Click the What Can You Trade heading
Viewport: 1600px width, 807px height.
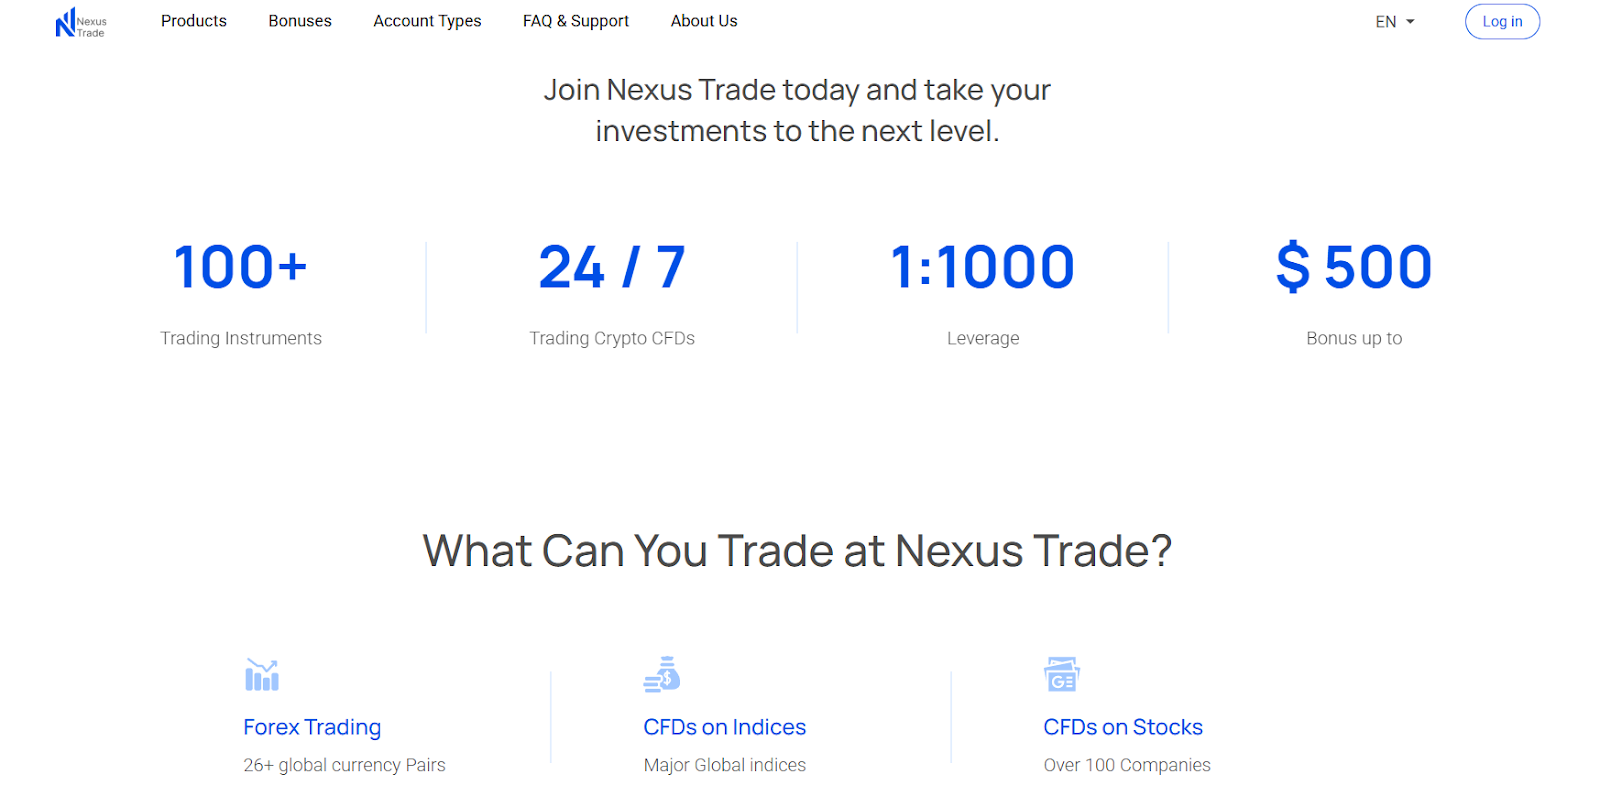(x=797, y=551)
